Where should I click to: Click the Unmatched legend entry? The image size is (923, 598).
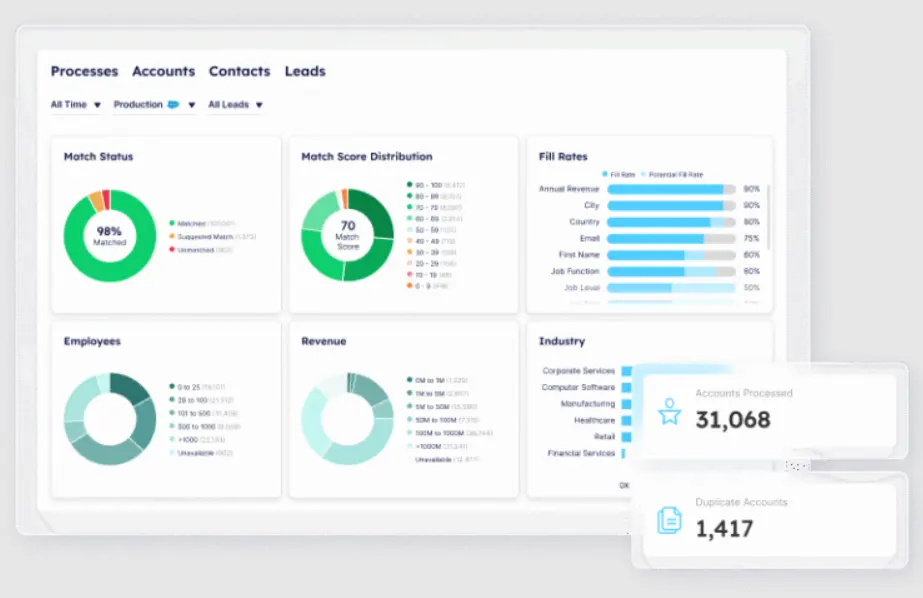tap(201, 250)
